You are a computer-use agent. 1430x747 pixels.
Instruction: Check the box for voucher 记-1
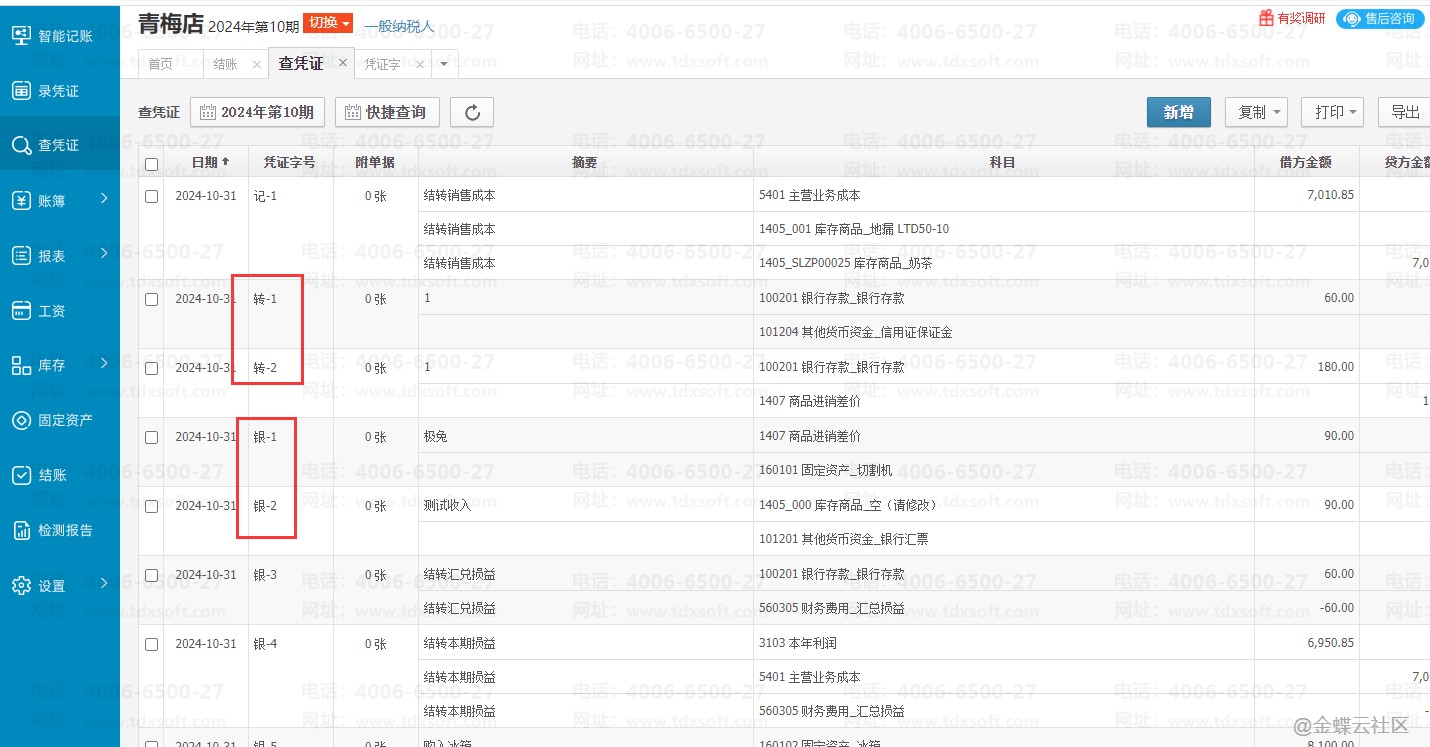click(151, 197)
